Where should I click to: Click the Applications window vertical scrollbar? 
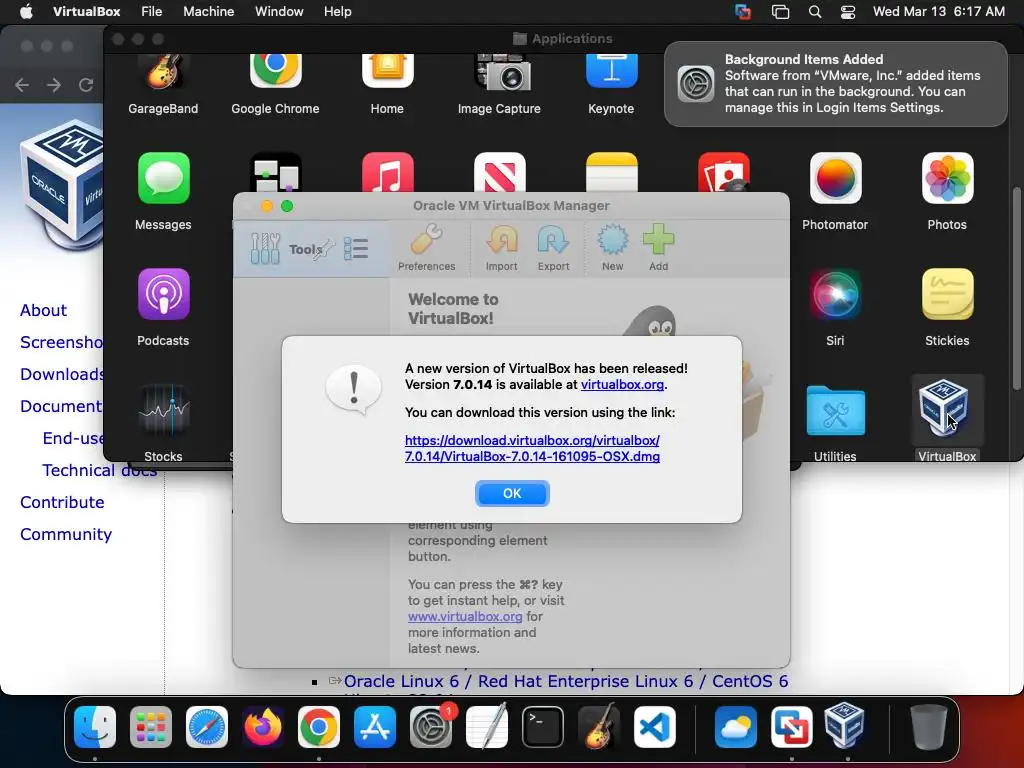(x=1016, y=289)
